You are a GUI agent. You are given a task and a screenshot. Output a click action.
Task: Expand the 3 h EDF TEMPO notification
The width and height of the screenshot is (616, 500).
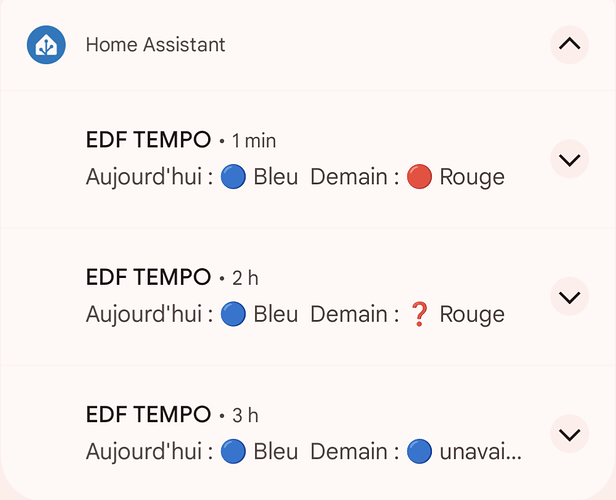click(x=569, y=434)
